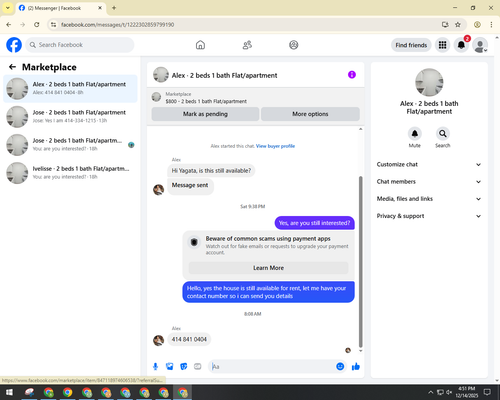Open the Facebook home logo

(14, 45)
